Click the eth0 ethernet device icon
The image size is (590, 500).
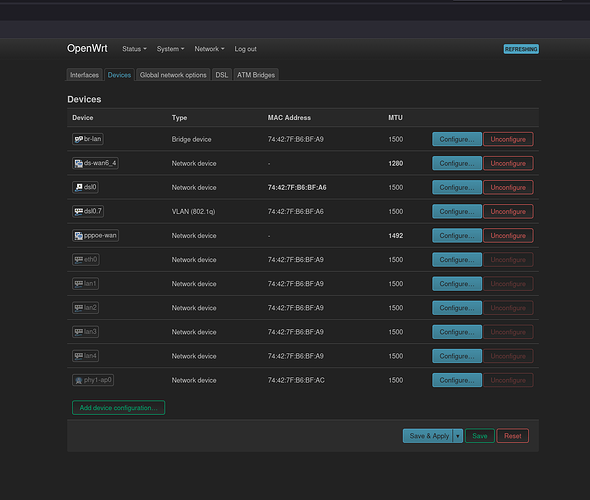(x=78, y=260)
